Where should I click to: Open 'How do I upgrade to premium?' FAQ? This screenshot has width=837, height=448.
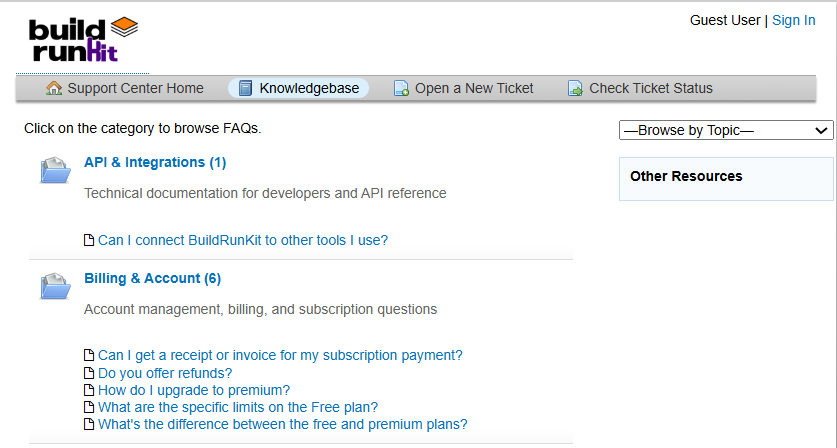tap(194, 390)
